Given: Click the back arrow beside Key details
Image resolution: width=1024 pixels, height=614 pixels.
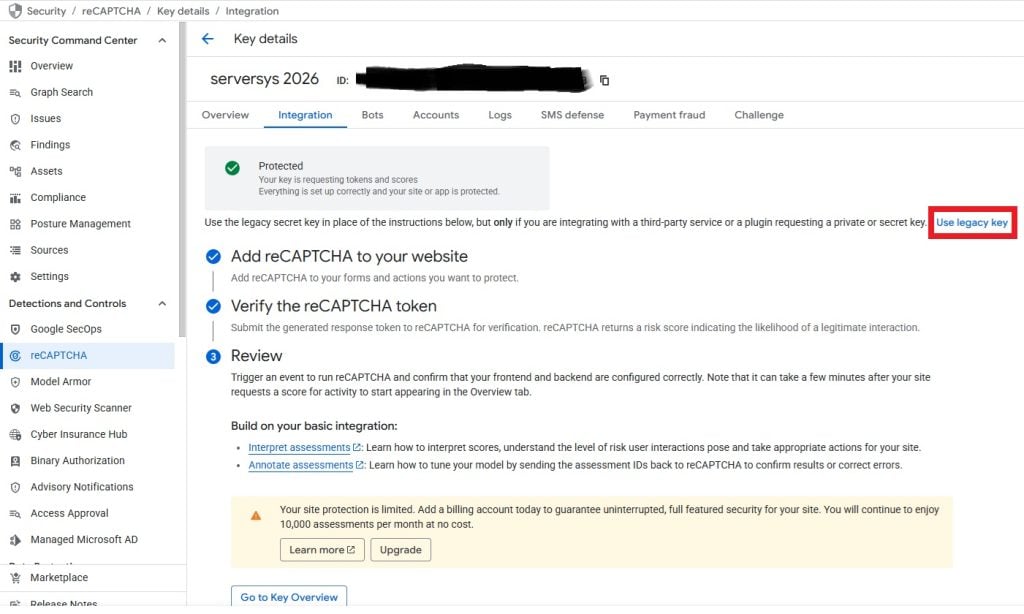Looking at the screenshot, I should (208, 39).
